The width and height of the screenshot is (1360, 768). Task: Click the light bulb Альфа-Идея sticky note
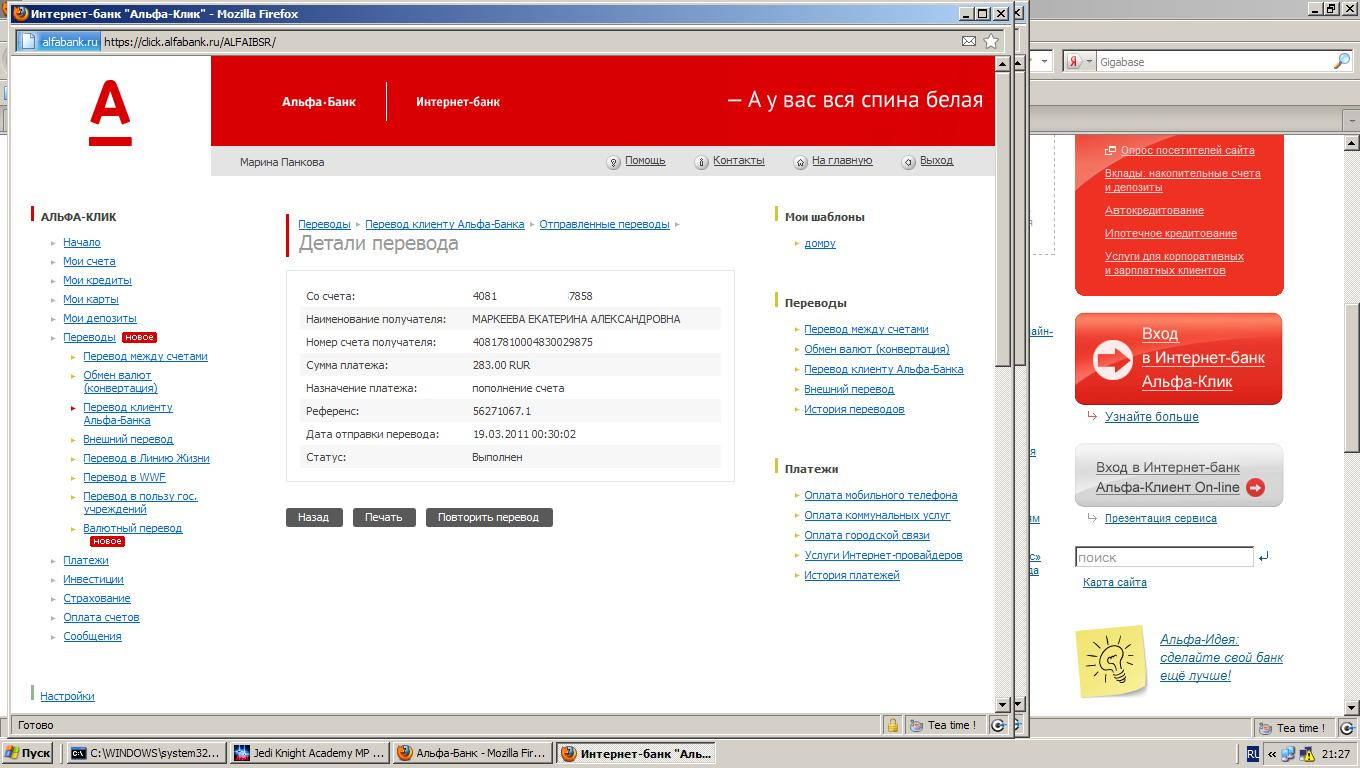point(1110,660)
